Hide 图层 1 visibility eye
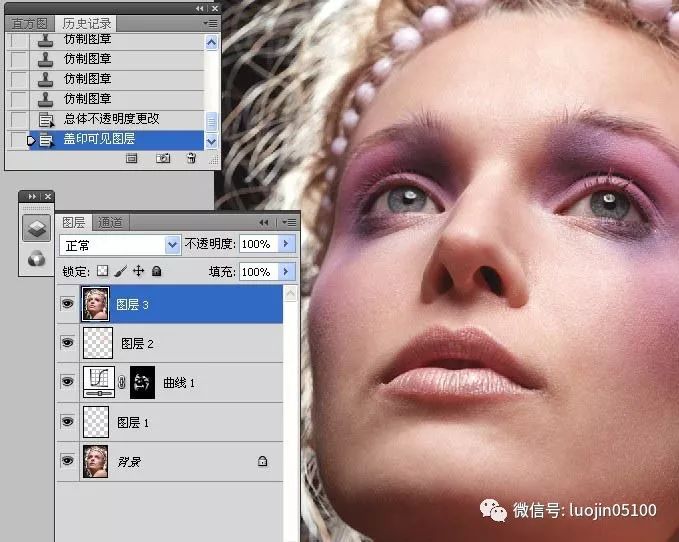The width and height of the screenshot is (679, 542). pyautogui.click(x=68, y=422)
